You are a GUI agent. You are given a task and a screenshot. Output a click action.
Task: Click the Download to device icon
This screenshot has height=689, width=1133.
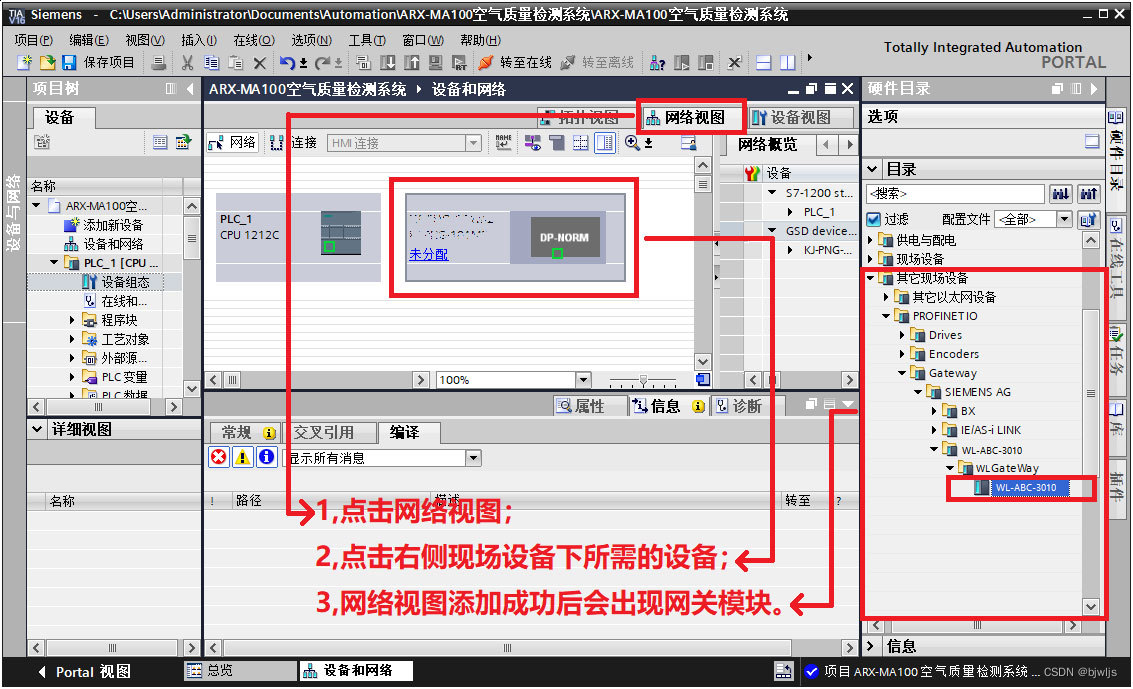[x=388, y=63]
